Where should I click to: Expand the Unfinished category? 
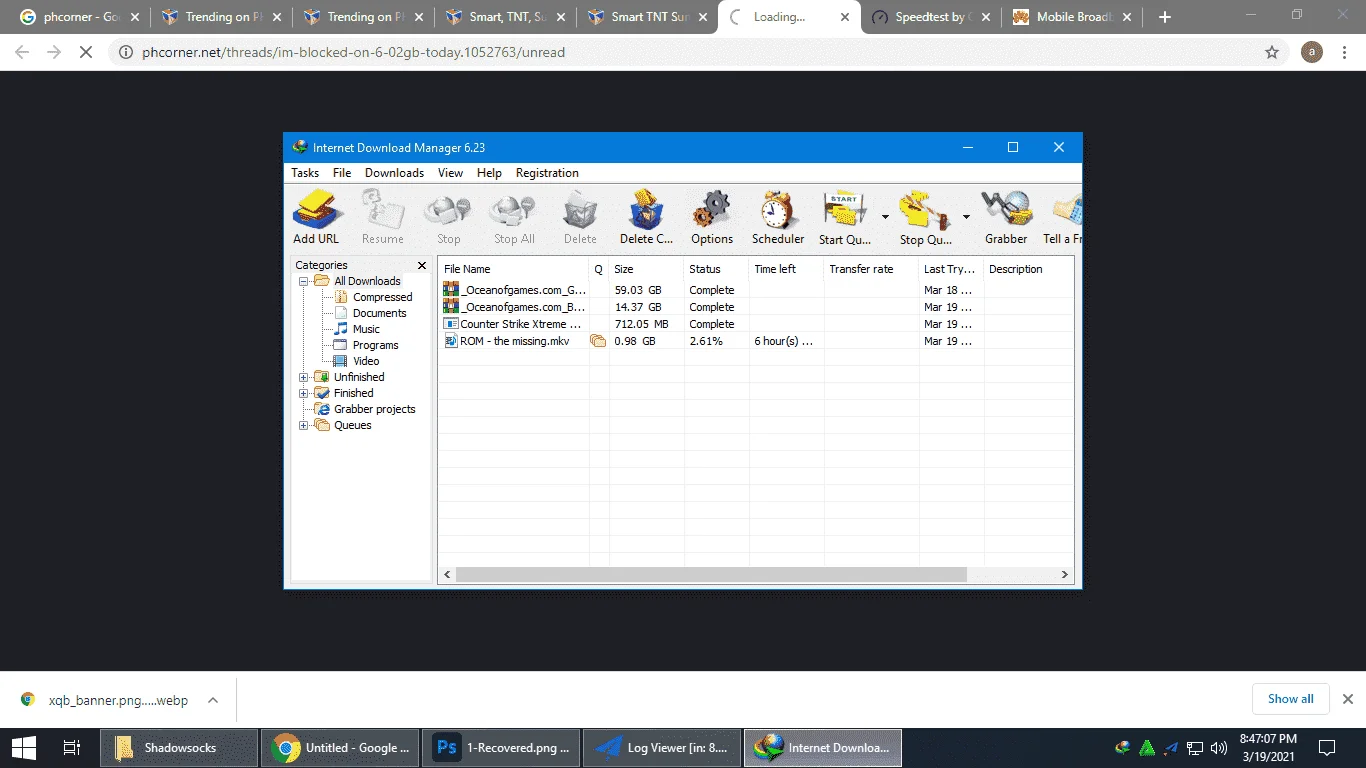(304, 377)
